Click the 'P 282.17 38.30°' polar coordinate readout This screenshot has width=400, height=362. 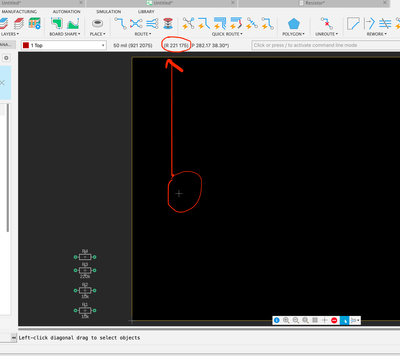click(210, 45)
